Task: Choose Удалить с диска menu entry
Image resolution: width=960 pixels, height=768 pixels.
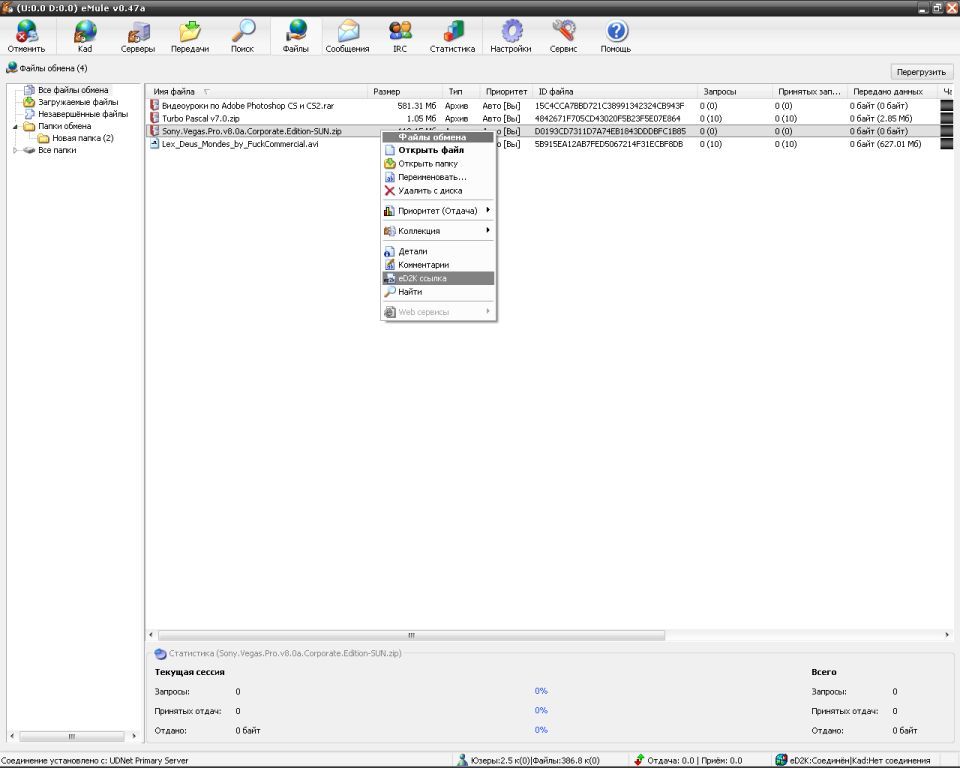Action: (428, 190)
